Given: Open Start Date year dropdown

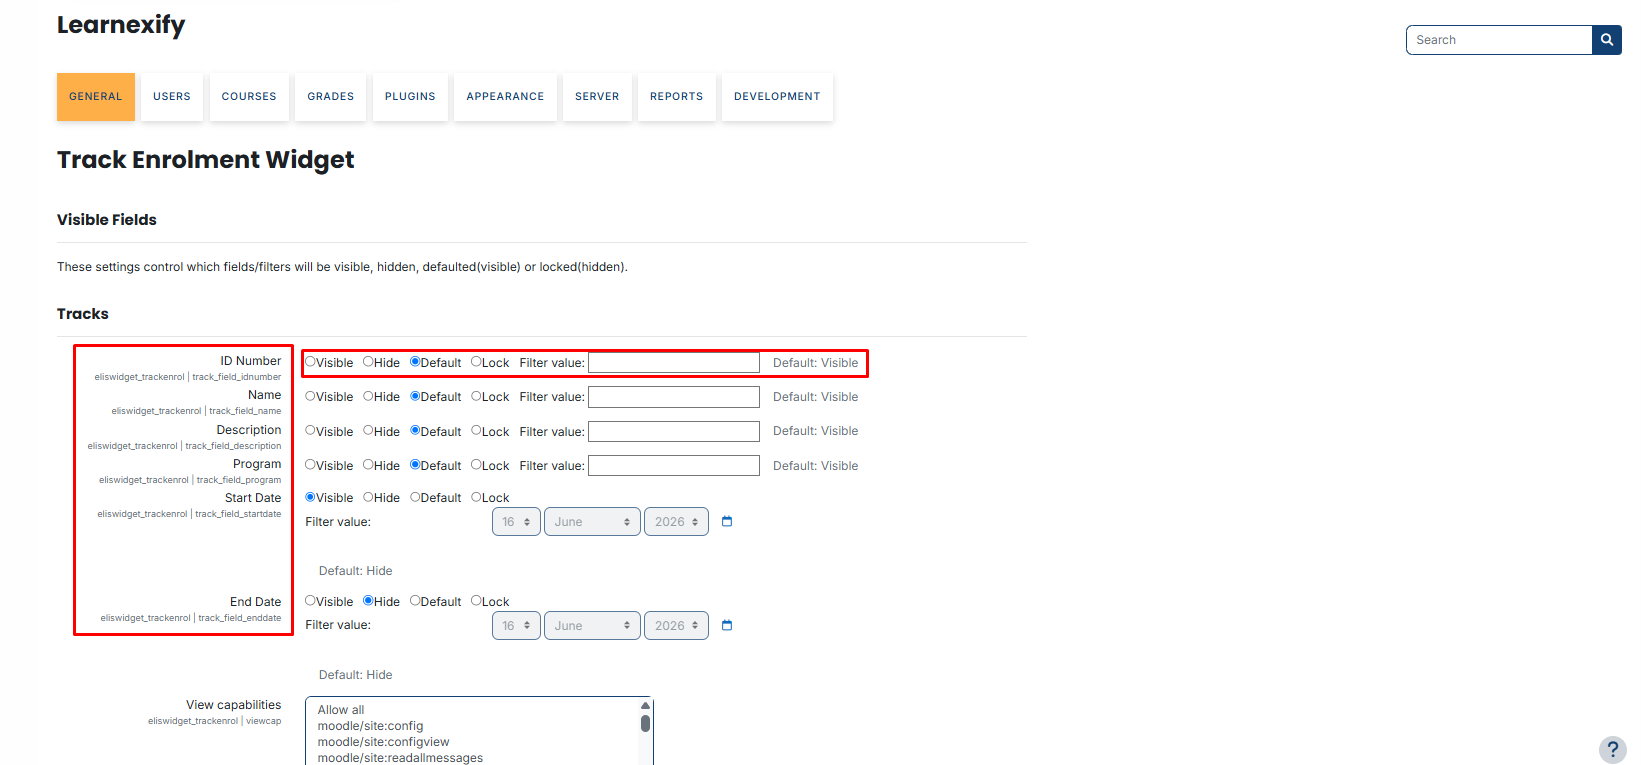Looking at the screenshot, I should 676,522.
